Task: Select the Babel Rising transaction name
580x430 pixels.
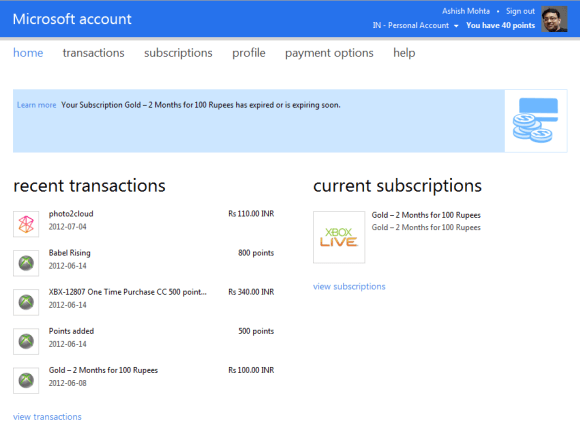Action: coord(70,253)
